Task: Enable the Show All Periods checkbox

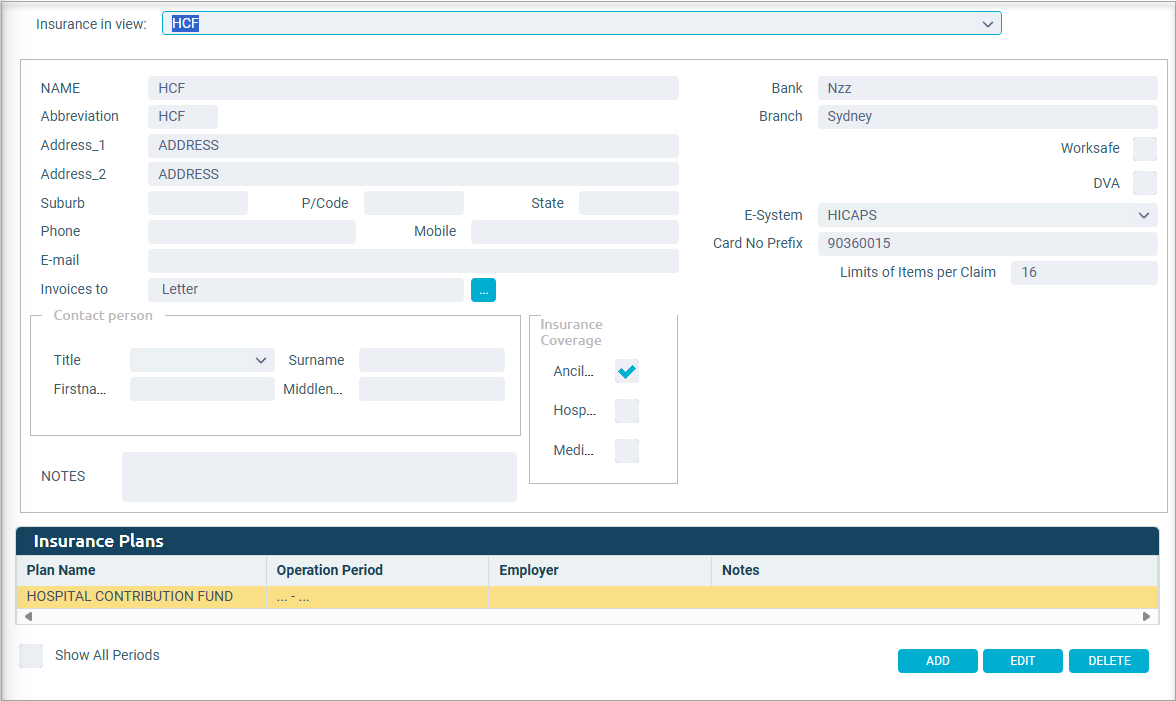Action: click(x=32, y=655)
